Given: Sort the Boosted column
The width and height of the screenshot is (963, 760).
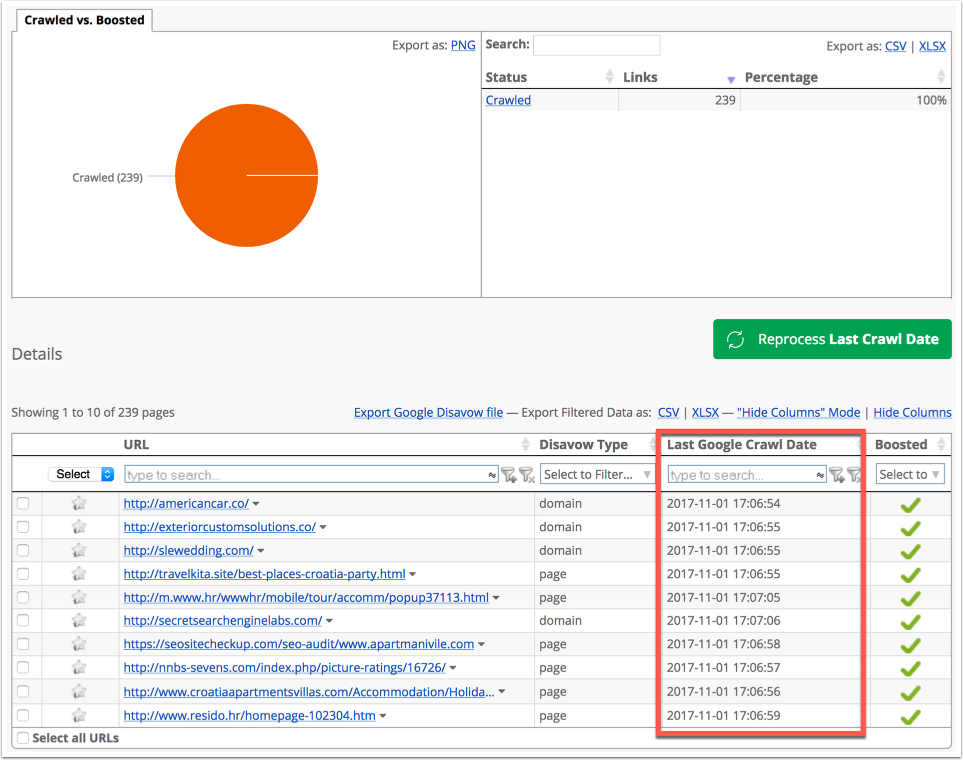Looking at the screenshot, I should coord(941,444).
